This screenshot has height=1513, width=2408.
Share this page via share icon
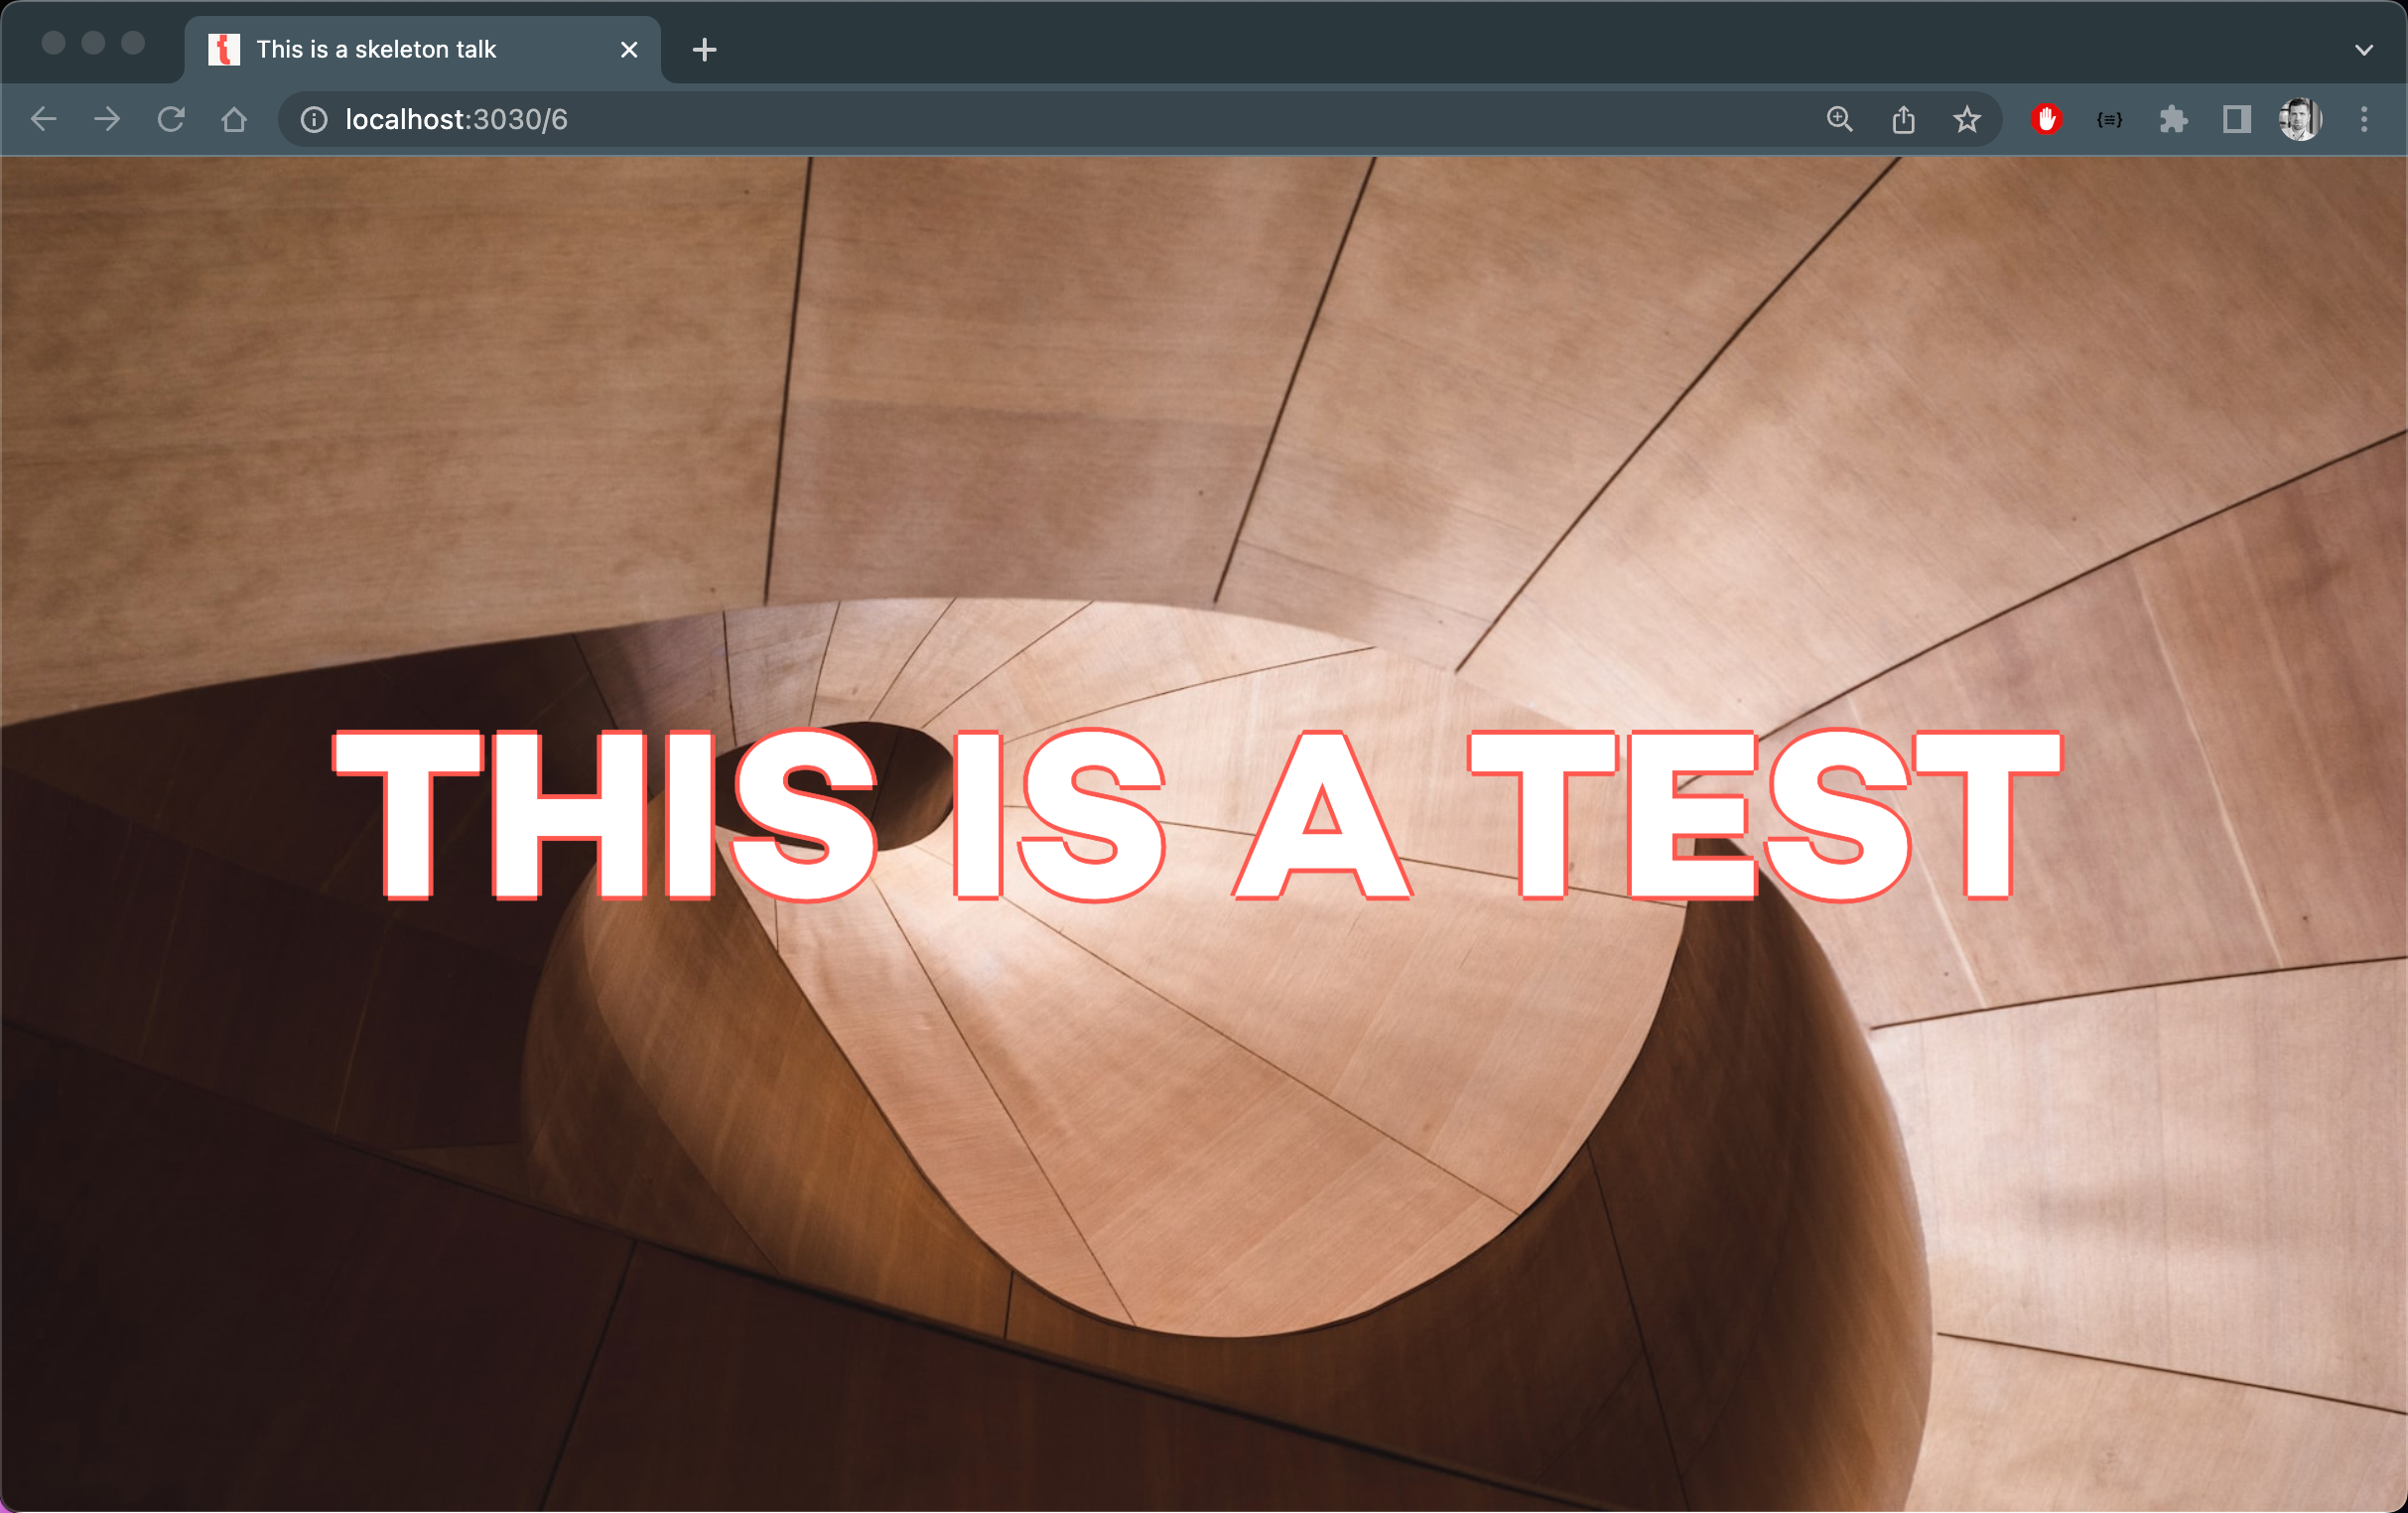[1903, 120]
